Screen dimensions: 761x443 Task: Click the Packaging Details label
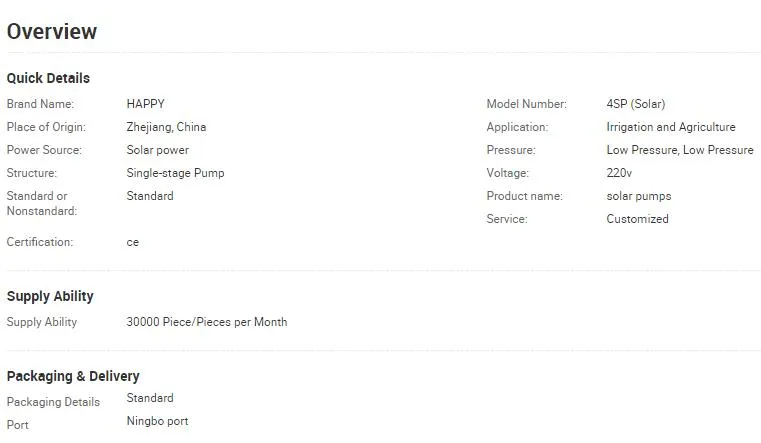coord(53,402)
